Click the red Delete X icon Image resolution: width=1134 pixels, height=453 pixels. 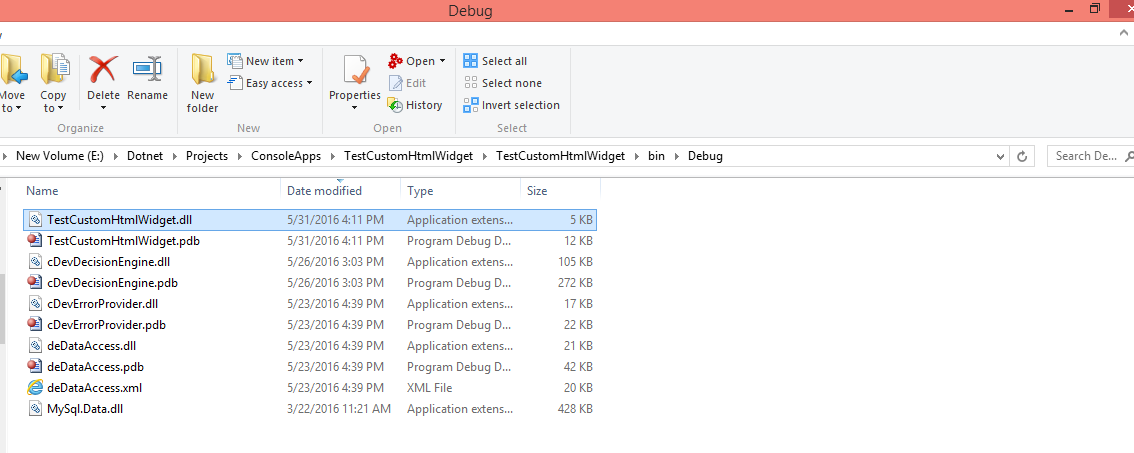click(x=103, y=69)
